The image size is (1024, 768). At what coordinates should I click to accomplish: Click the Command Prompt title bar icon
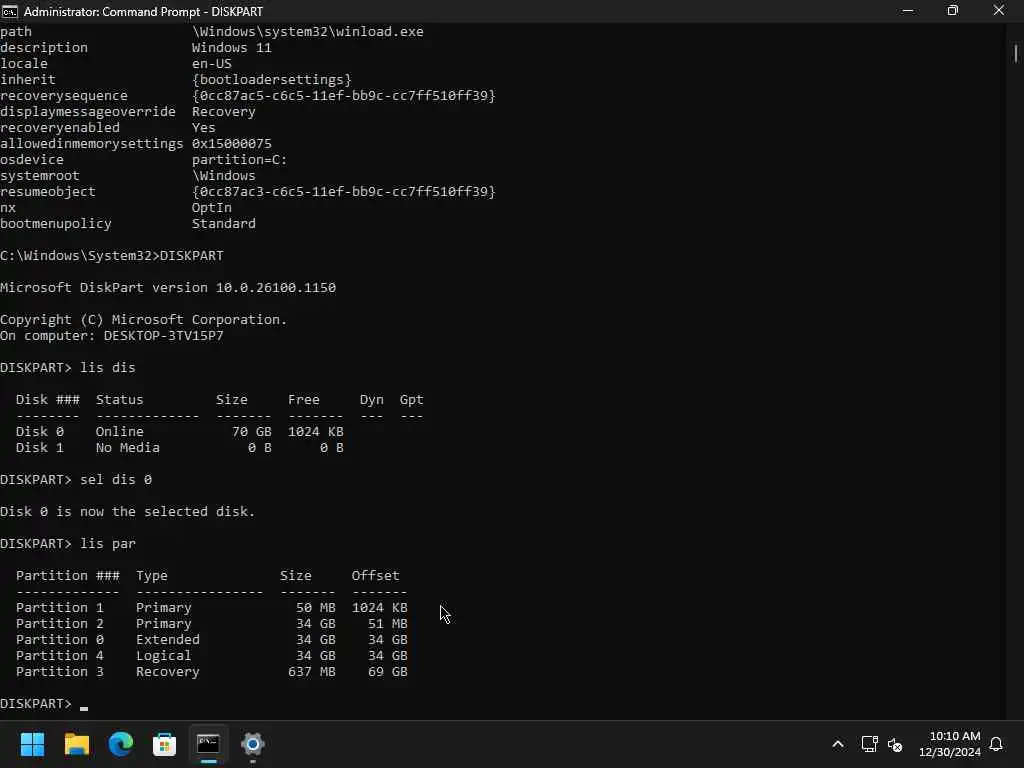point(9,11)
